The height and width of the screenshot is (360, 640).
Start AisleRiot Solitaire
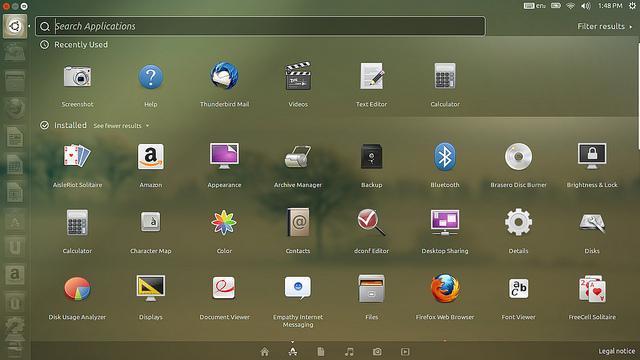click(77, 156)
